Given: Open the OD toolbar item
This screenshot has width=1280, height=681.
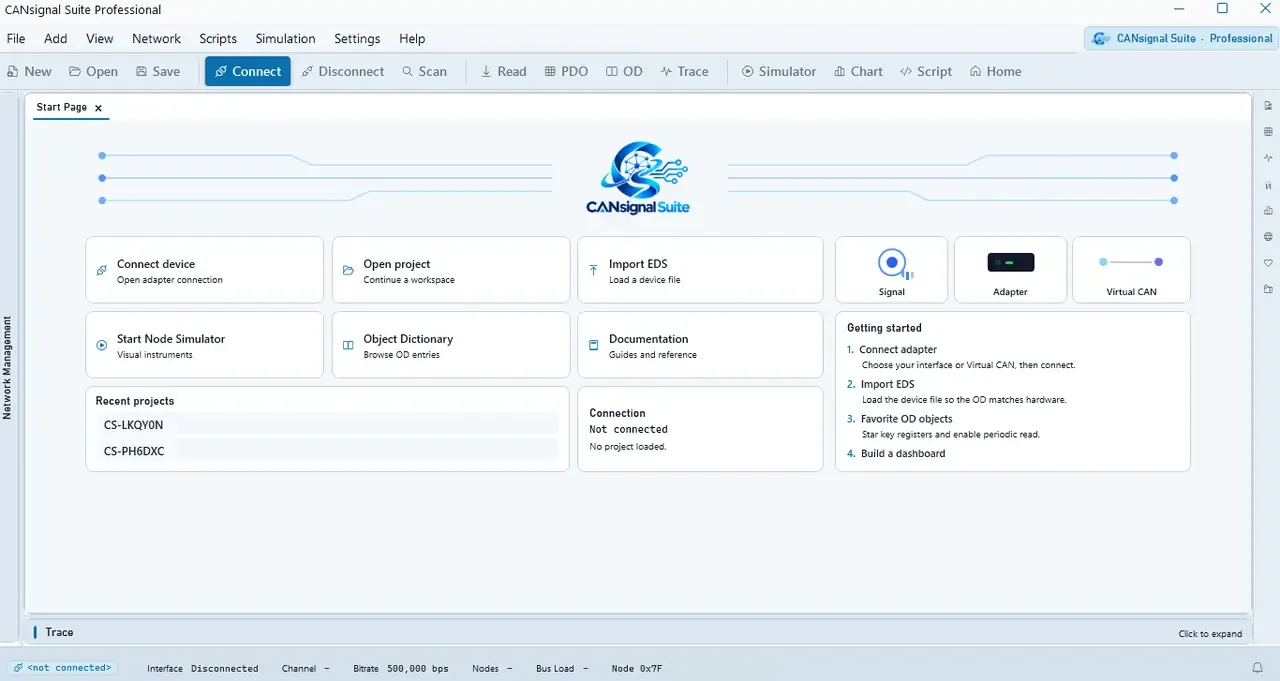Looking at the screenshot, I should [x=624, y=71].
